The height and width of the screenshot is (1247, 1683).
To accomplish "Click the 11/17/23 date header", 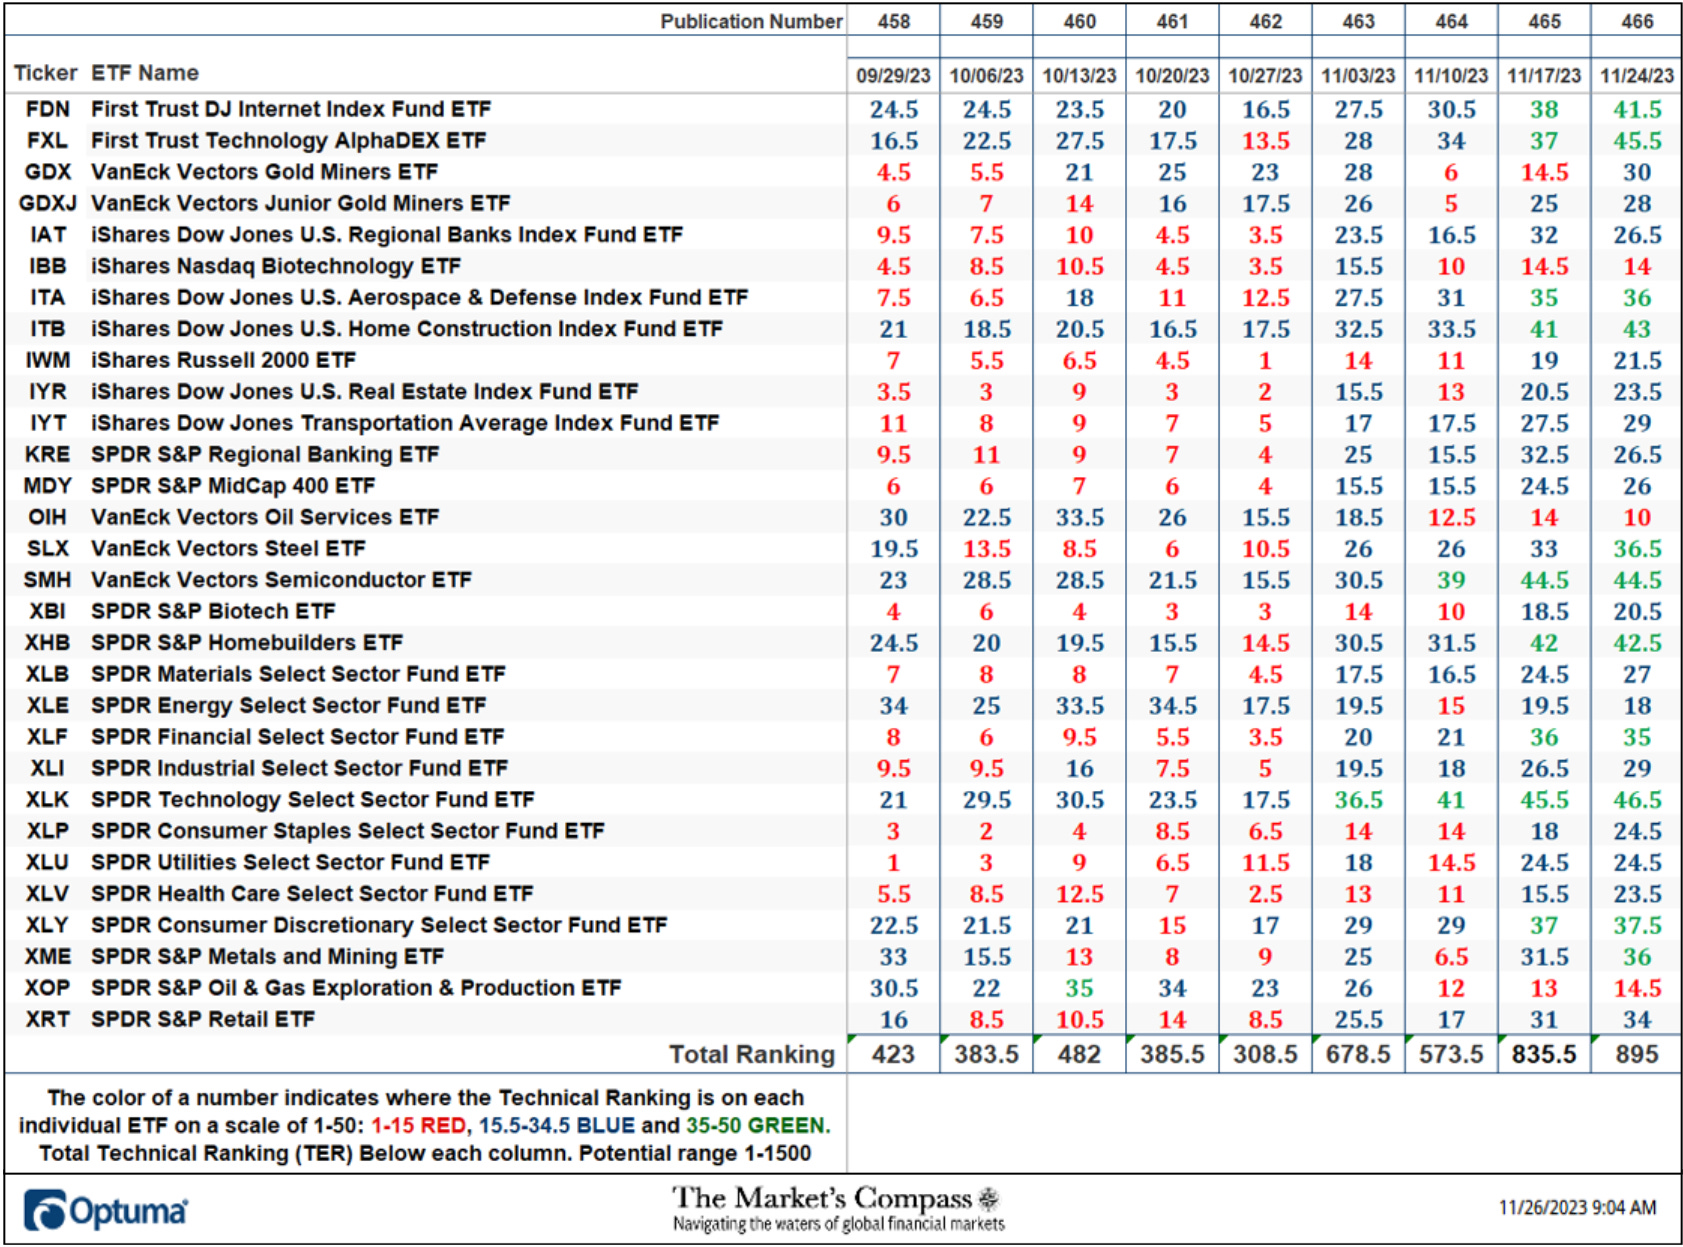I will (1544, 76).
